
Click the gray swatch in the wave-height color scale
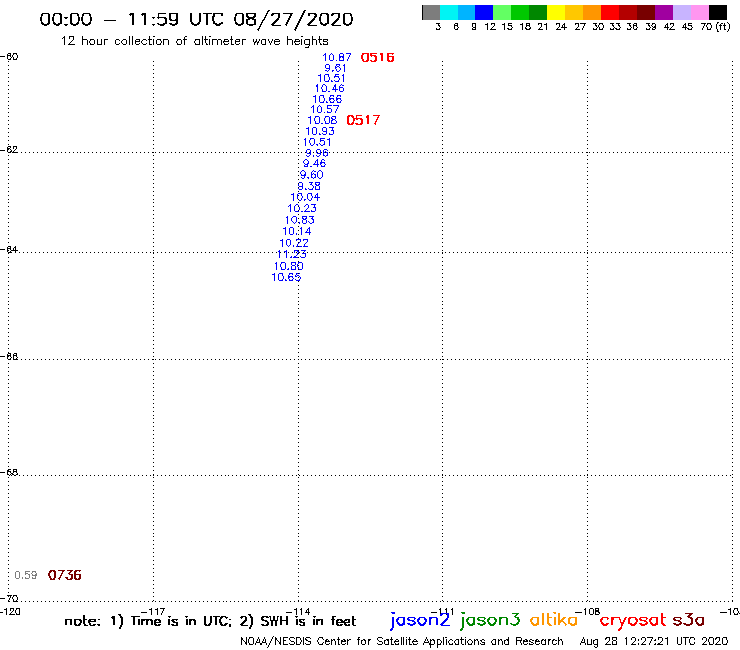pyautogui.click(x=431, y=12)
